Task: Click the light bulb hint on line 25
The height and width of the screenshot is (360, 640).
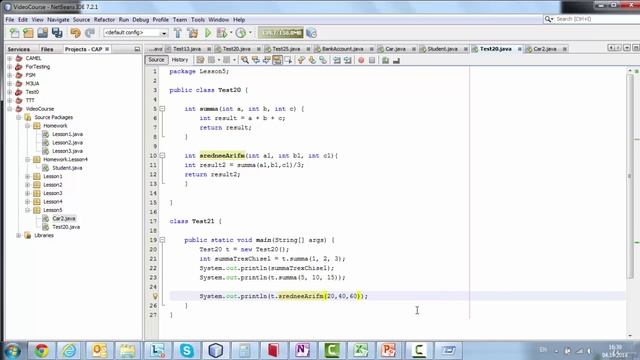Action: point(155,296)
